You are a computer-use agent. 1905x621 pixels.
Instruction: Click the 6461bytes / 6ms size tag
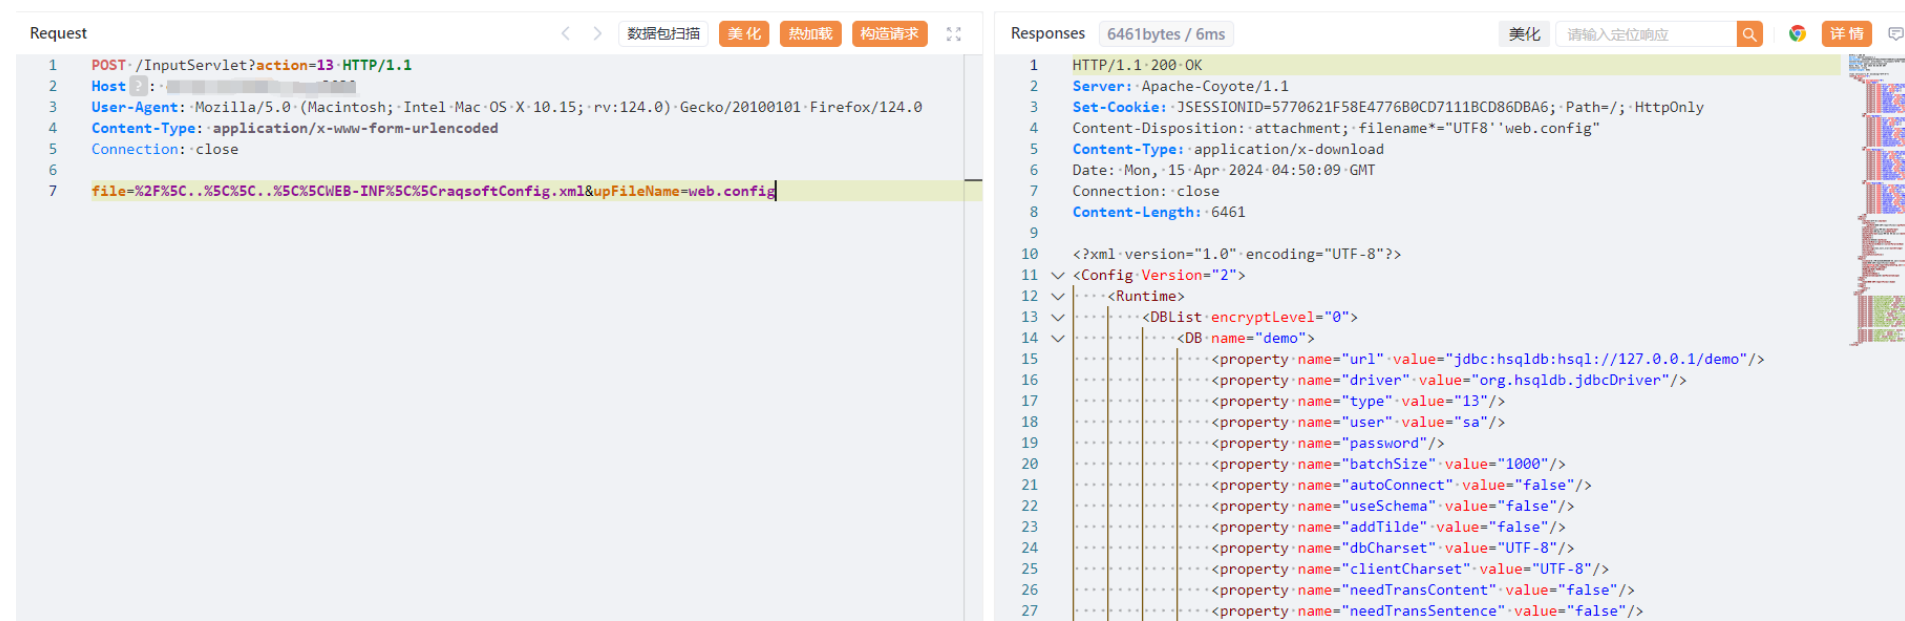click(x=1166, y=34)
